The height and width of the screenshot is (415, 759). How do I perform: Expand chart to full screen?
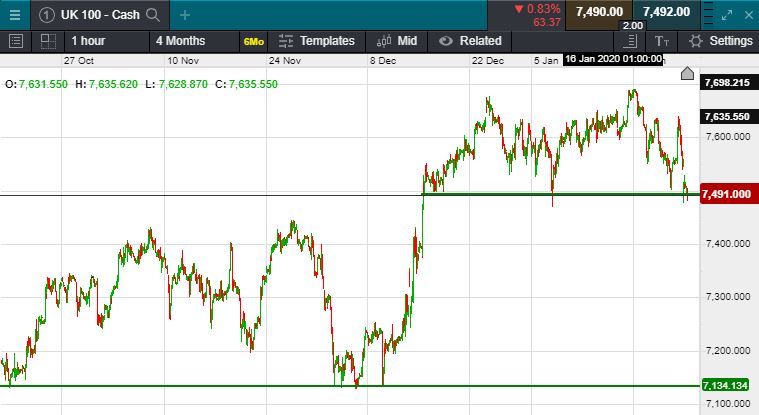click(x=727, y=14)
